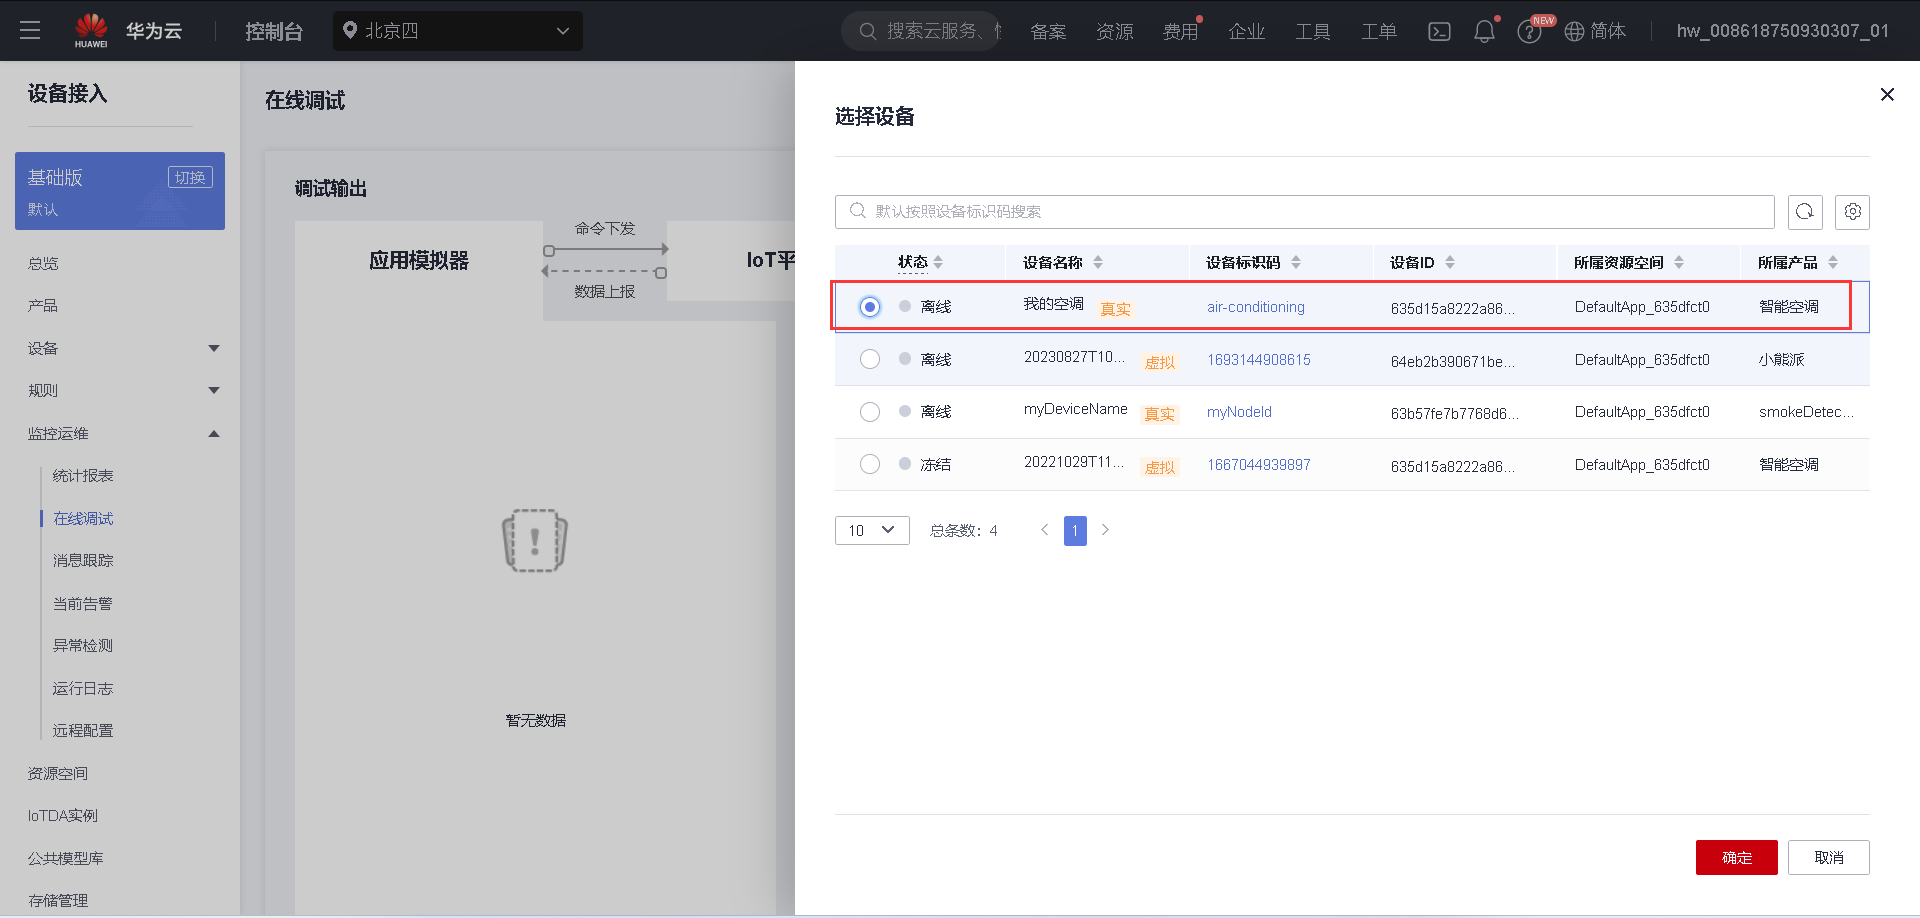1920x918 pixels.
Task: Open the top bar cloud service search
Action: 920,31
